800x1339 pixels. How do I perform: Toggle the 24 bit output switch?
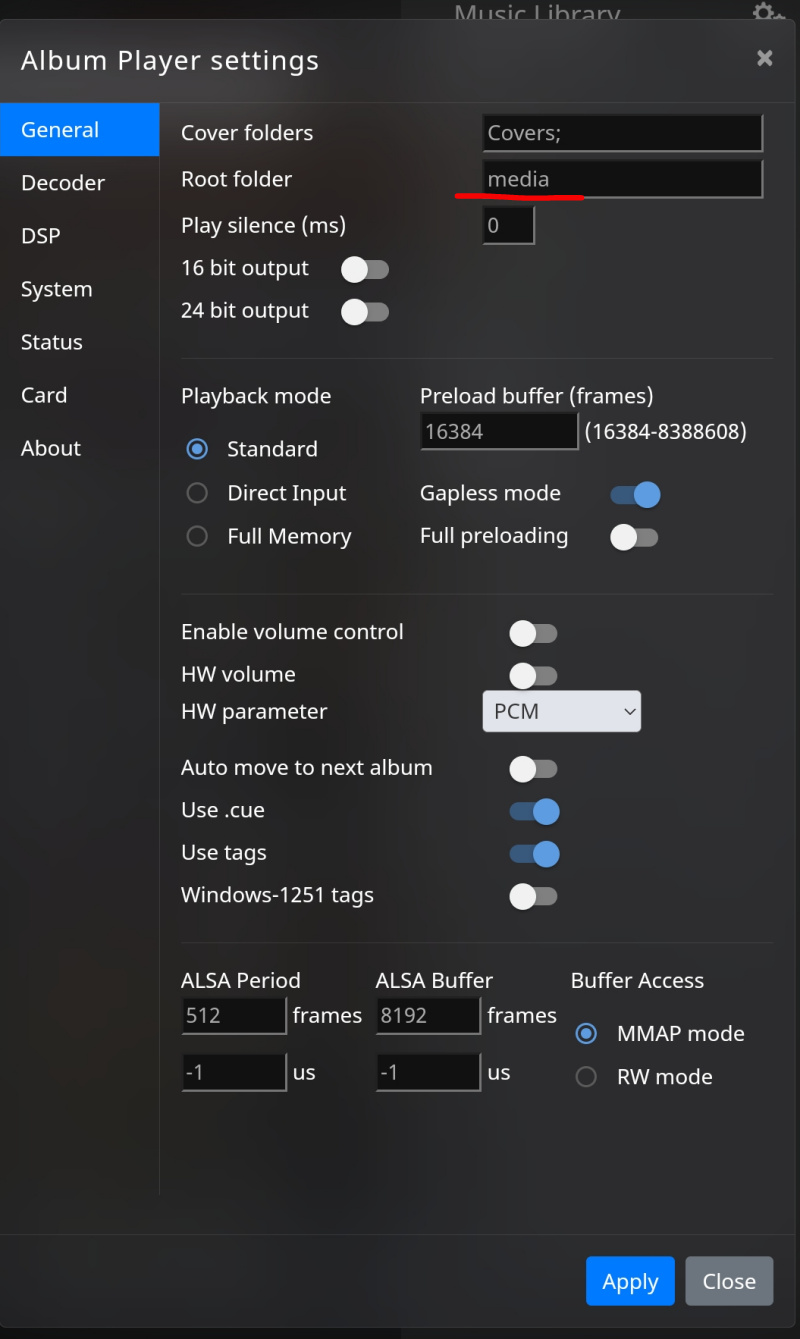(365, 312)
